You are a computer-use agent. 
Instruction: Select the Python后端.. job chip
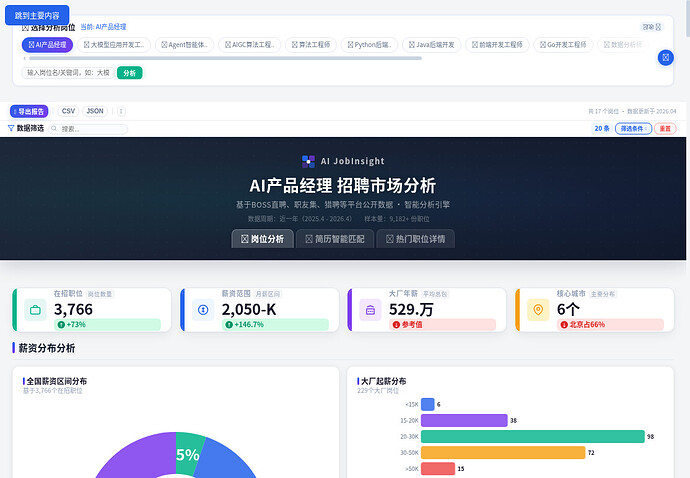point(369,44)
